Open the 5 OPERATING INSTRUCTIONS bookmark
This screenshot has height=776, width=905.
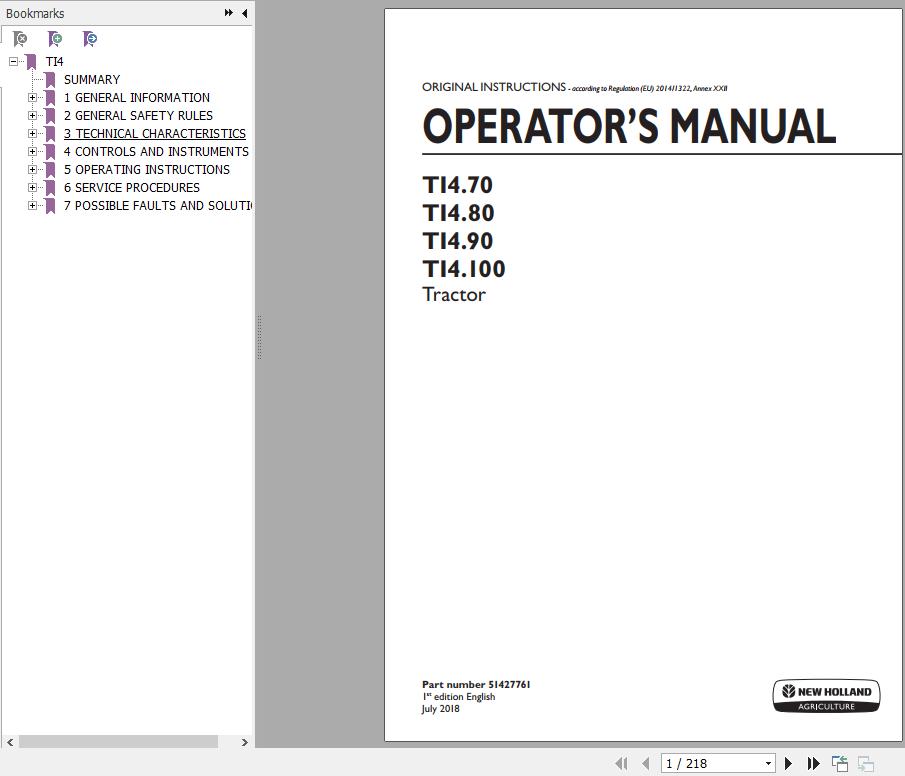(x=147, y=169)
